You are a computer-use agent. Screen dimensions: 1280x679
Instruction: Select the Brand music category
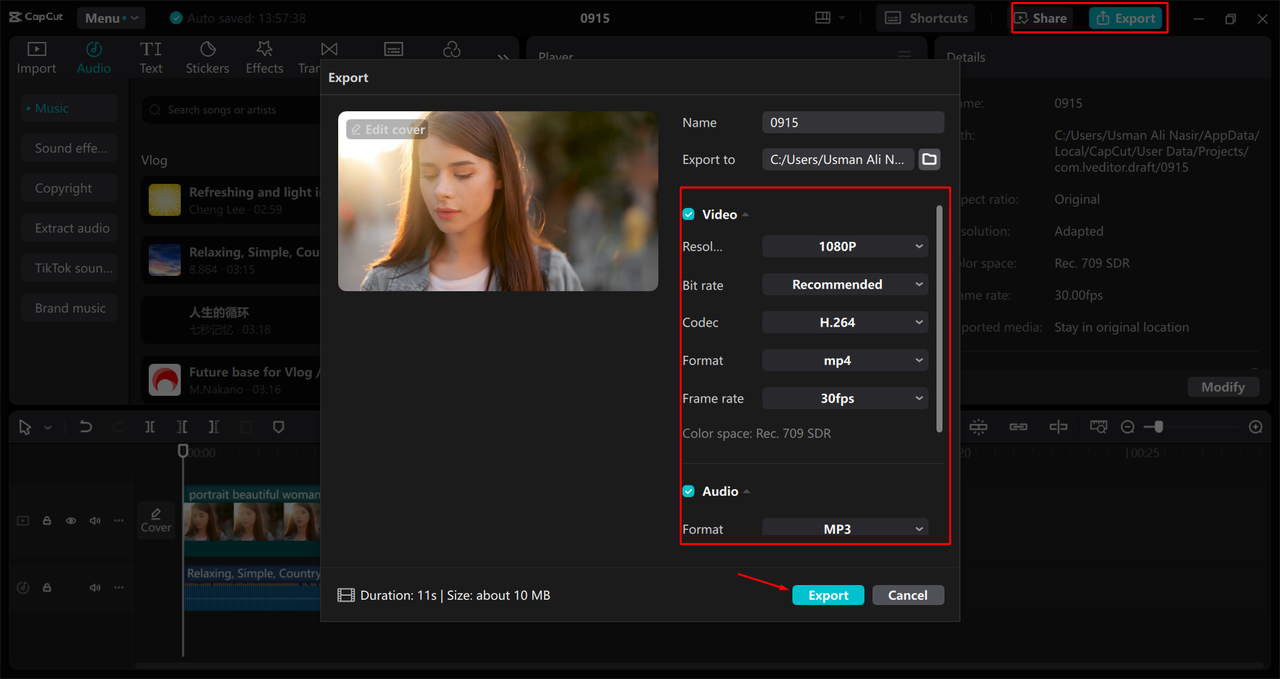pos(69,308)
